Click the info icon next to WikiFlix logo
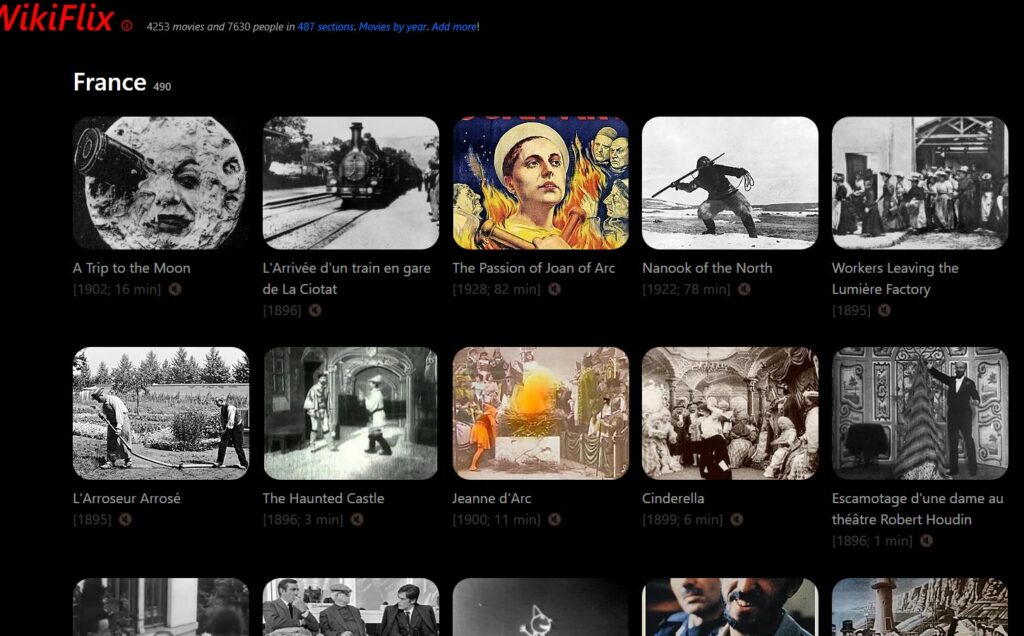 coord(127,26)
